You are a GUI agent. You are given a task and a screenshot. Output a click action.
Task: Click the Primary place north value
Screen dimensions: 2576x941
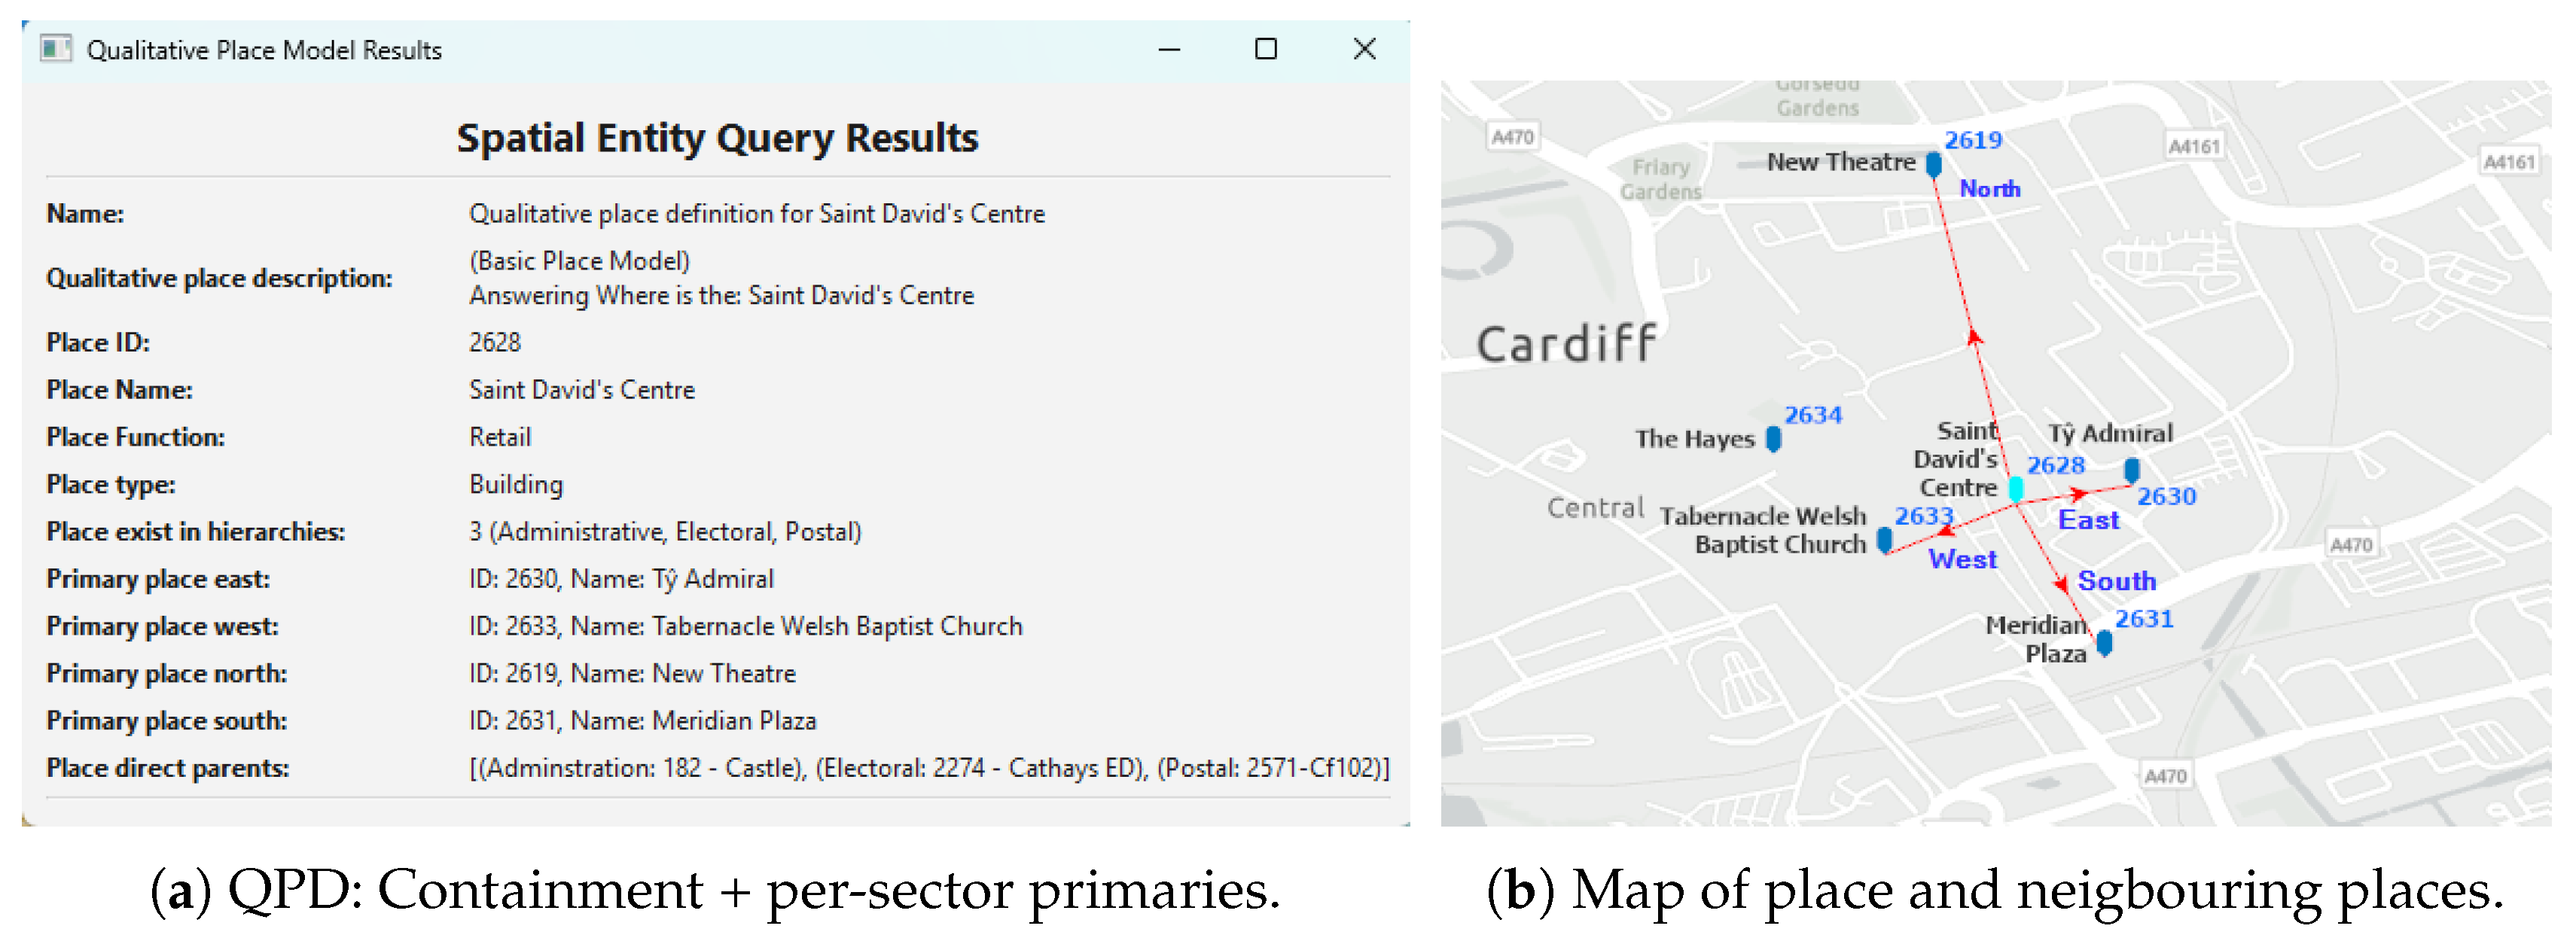632,674
